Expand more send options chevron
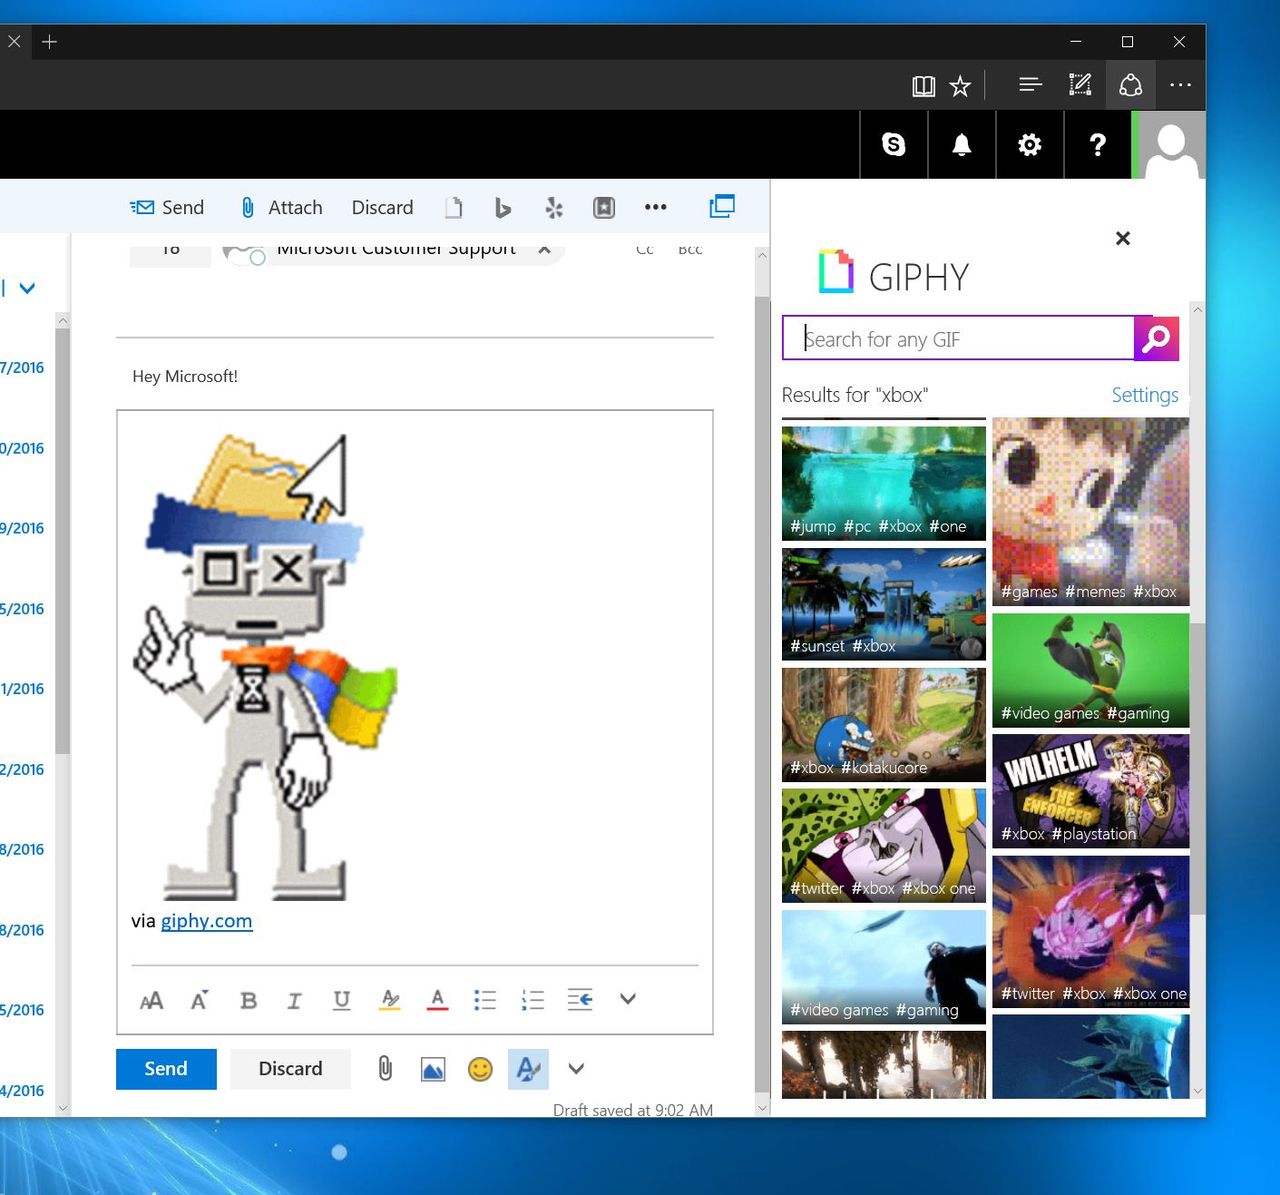 (576, 1069)
